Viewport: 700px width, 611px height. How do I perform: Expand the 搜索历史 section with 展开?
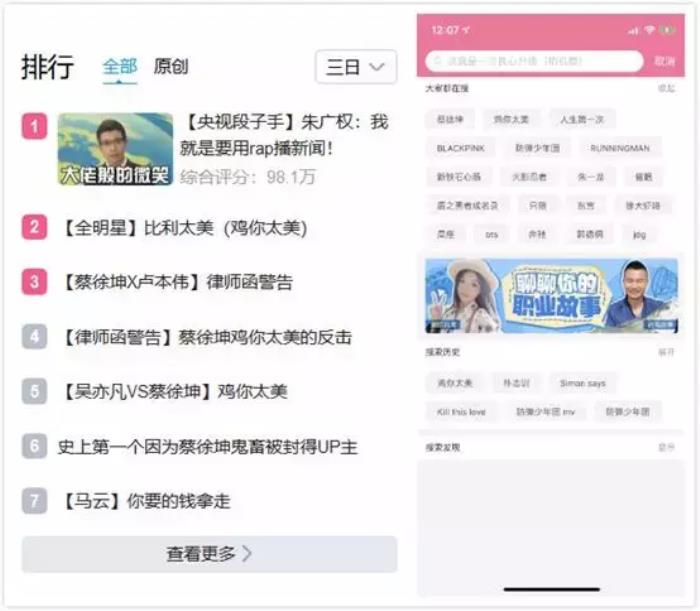666,353
